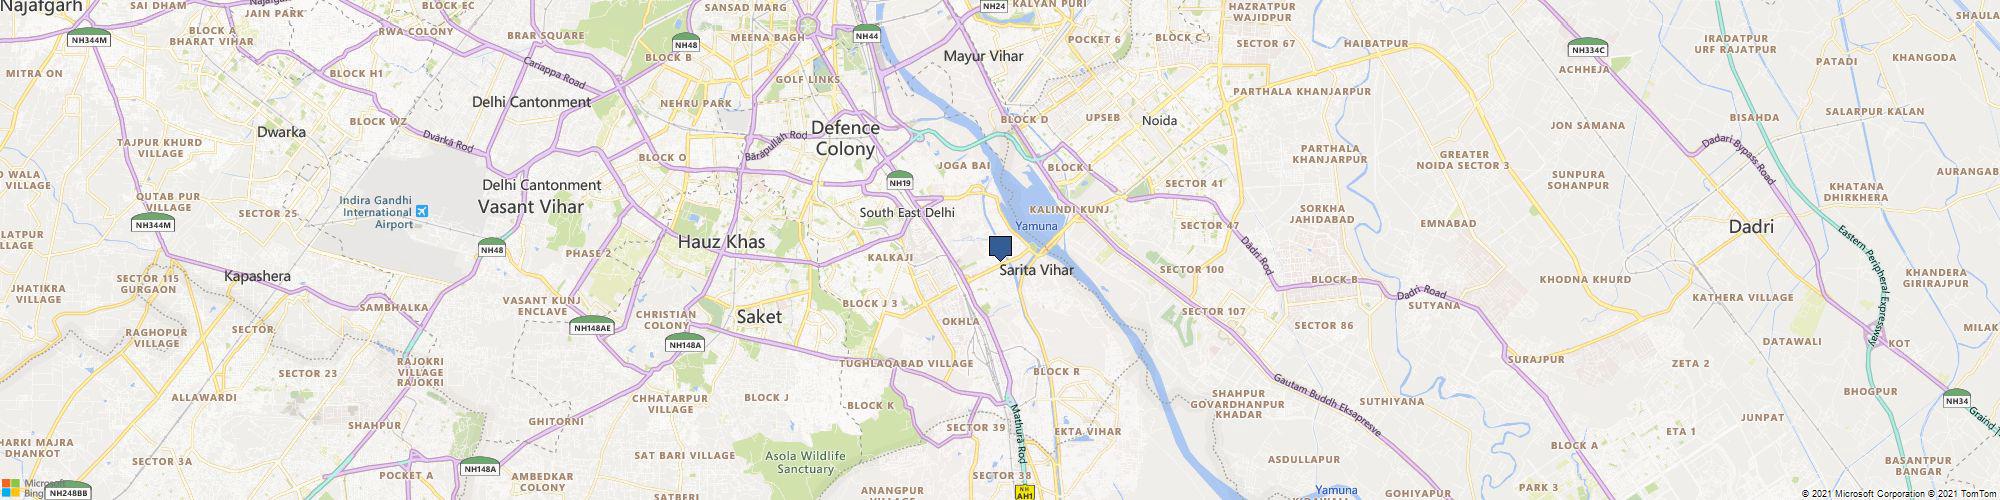Image resolution: width=2000 pixels, height=500 pixels.
Task: Click the Dwarka place label
Action: 281,131
